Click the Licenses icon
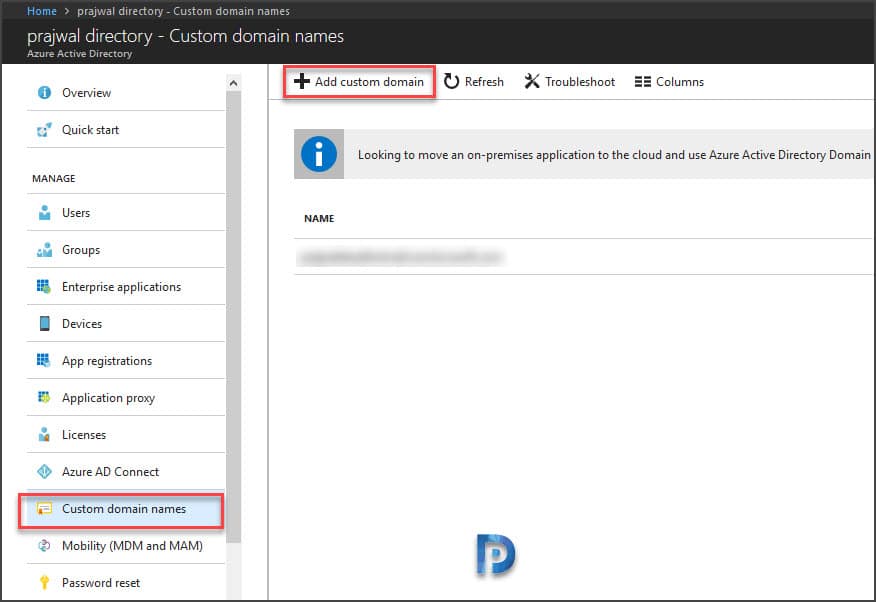This screenshot has width=876, height=602. click(x=44, y=434)
